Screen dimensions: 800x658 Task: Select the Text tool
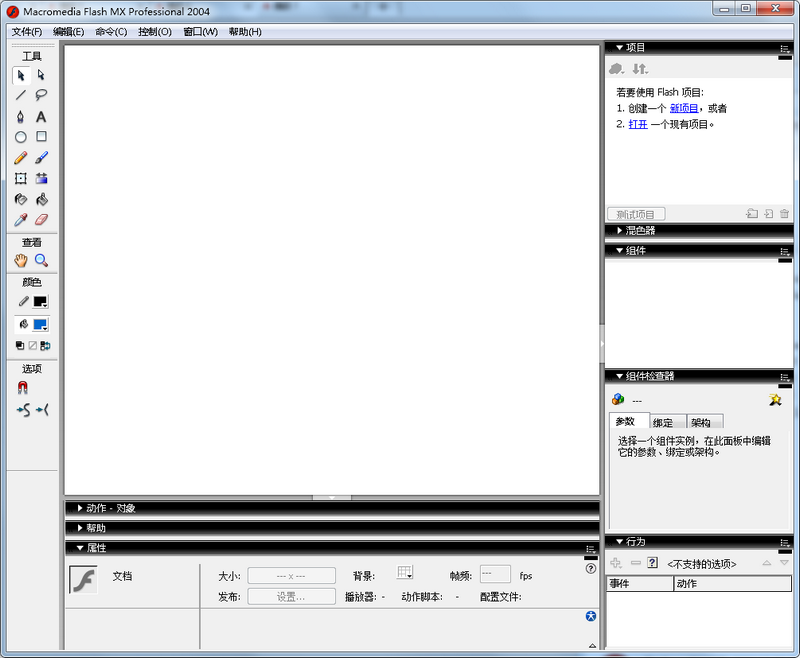click(x=41, y=116)
